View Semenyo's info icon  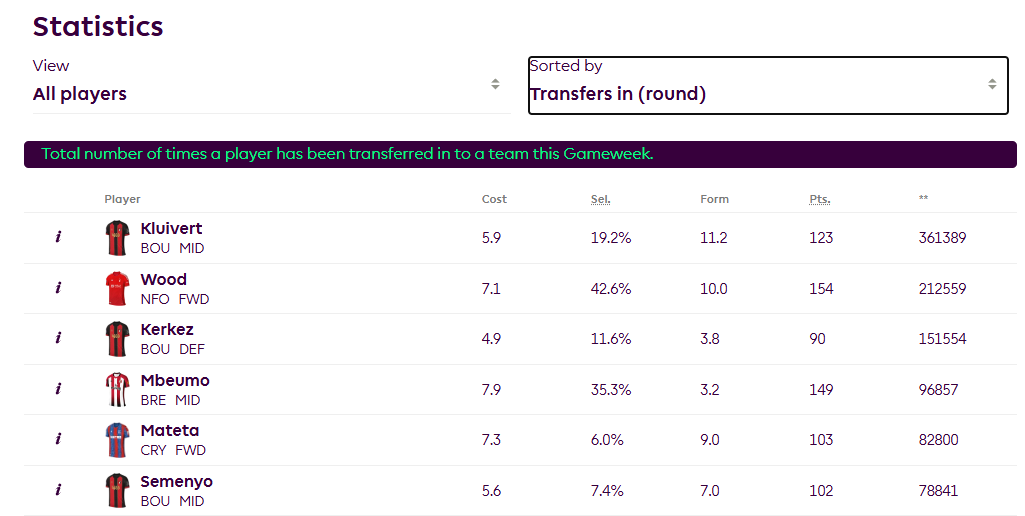tap(58, 490)
